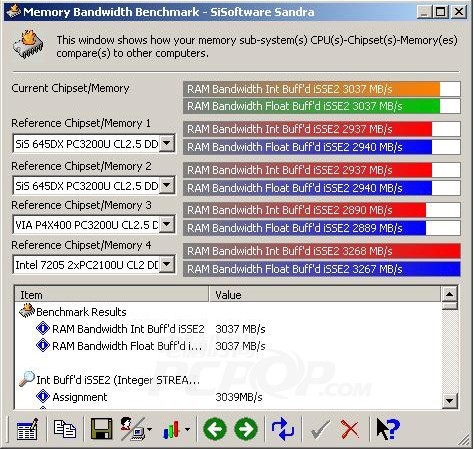The width and height of the screenshot is (474, 449).
Task: Open dropdown arrow next to bar chart icon
Action: coord(188,429)
